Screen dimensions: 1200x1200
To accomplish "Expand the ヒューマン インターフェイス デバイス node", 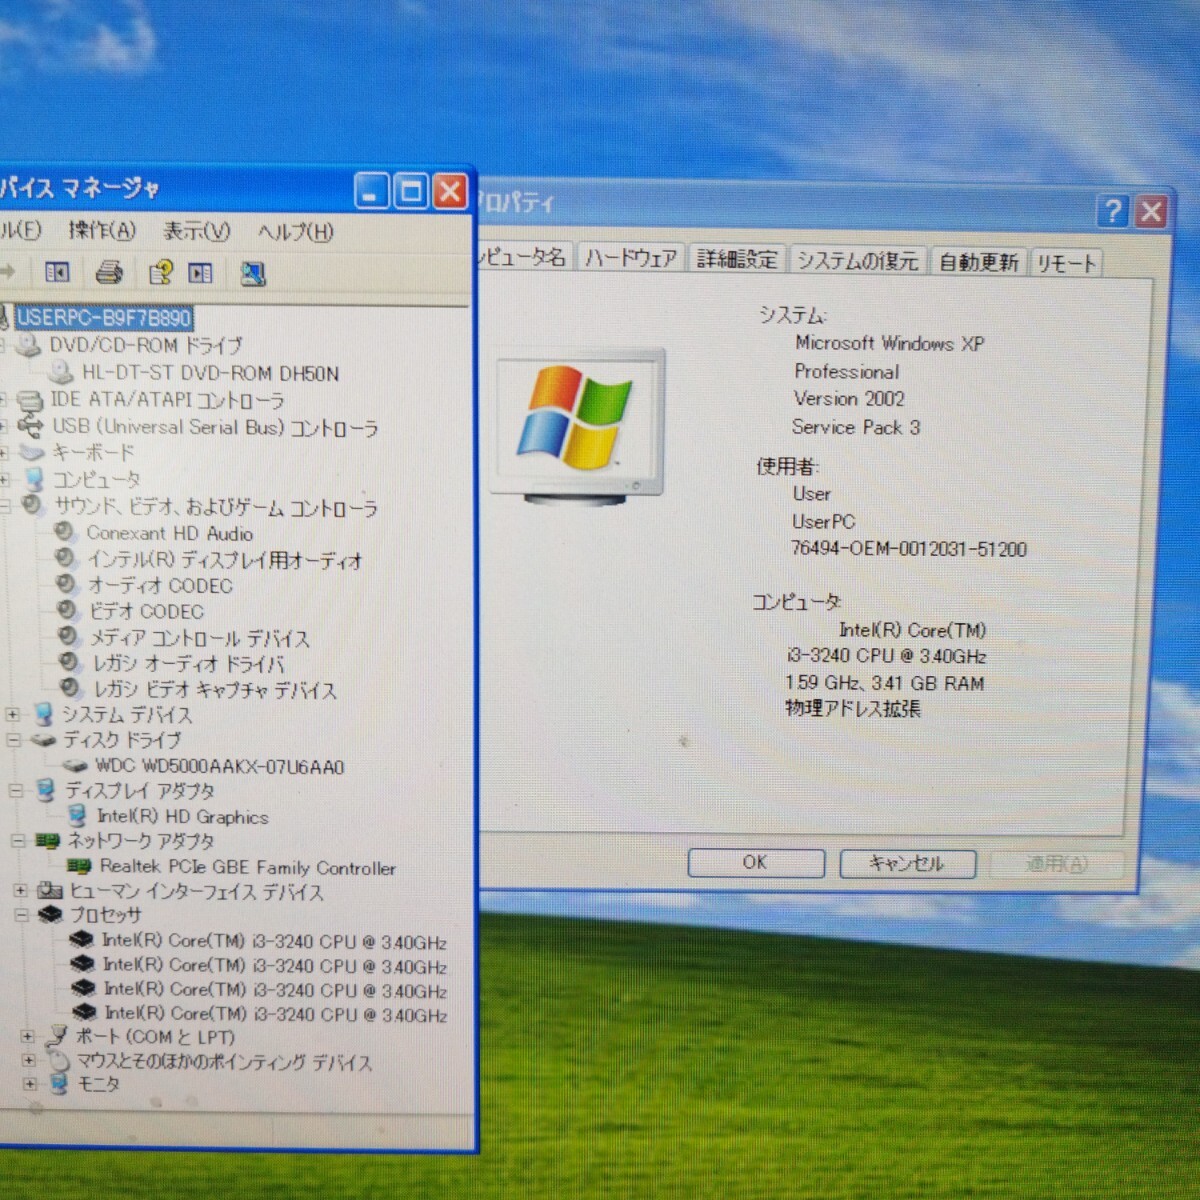I will point(20,890).
